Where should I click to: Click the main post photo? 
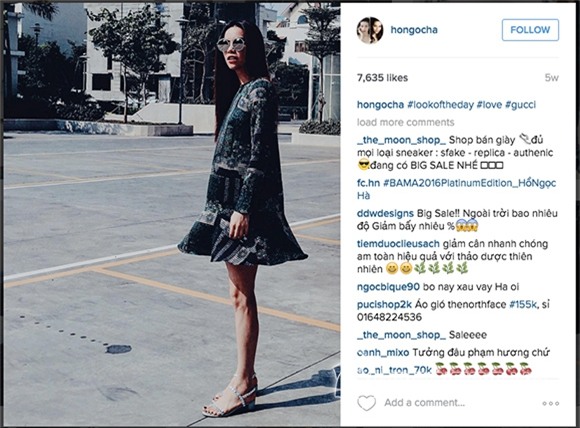click(x=172, y=215)
